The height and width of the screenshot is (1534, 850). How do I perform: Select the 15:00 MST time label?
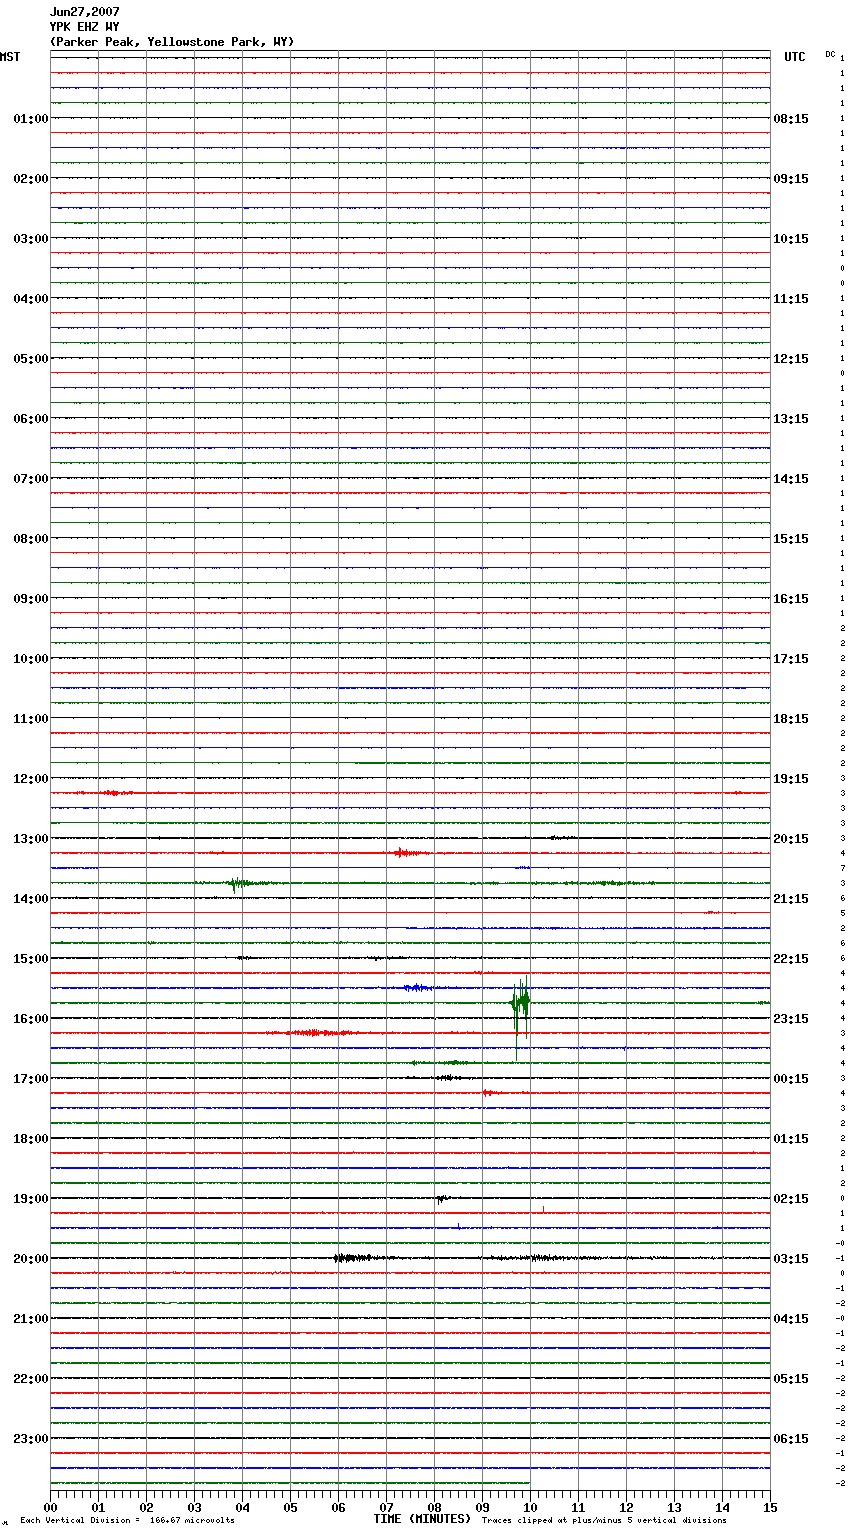[30, 959]
